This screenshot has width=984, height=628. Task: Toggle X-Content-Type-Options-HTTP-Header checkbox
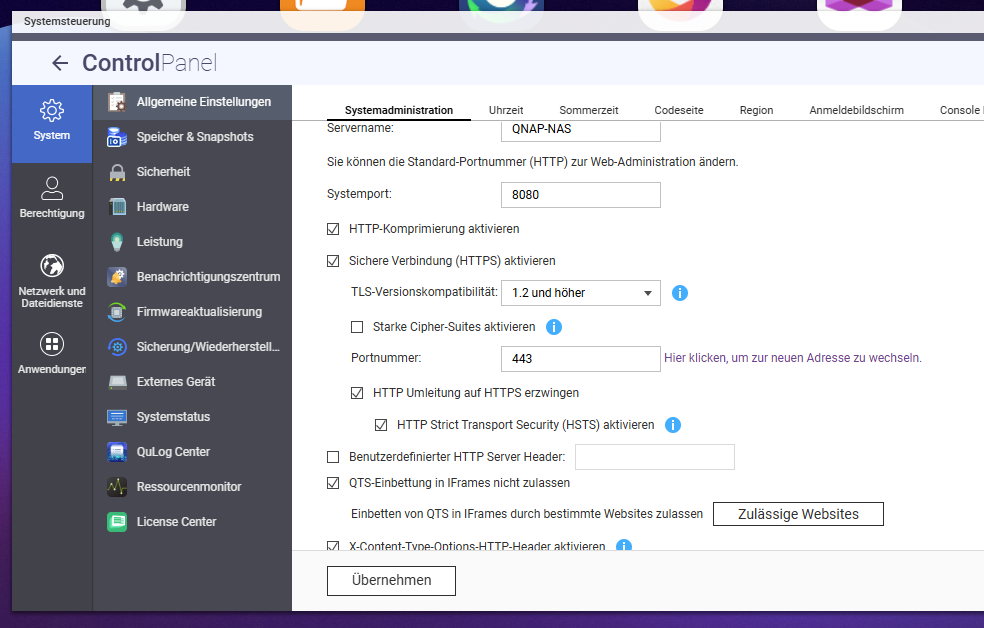[333, 546]
